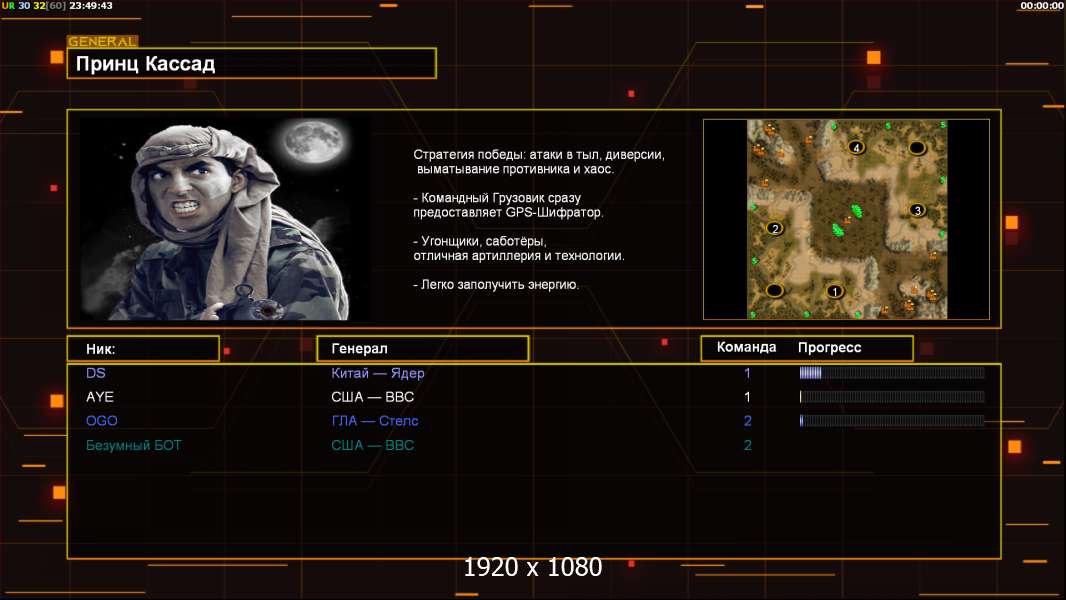The image size is (1066, 600).
Task: Click the Легко заполучить энергию line
Action: click(x=496, y=285)
